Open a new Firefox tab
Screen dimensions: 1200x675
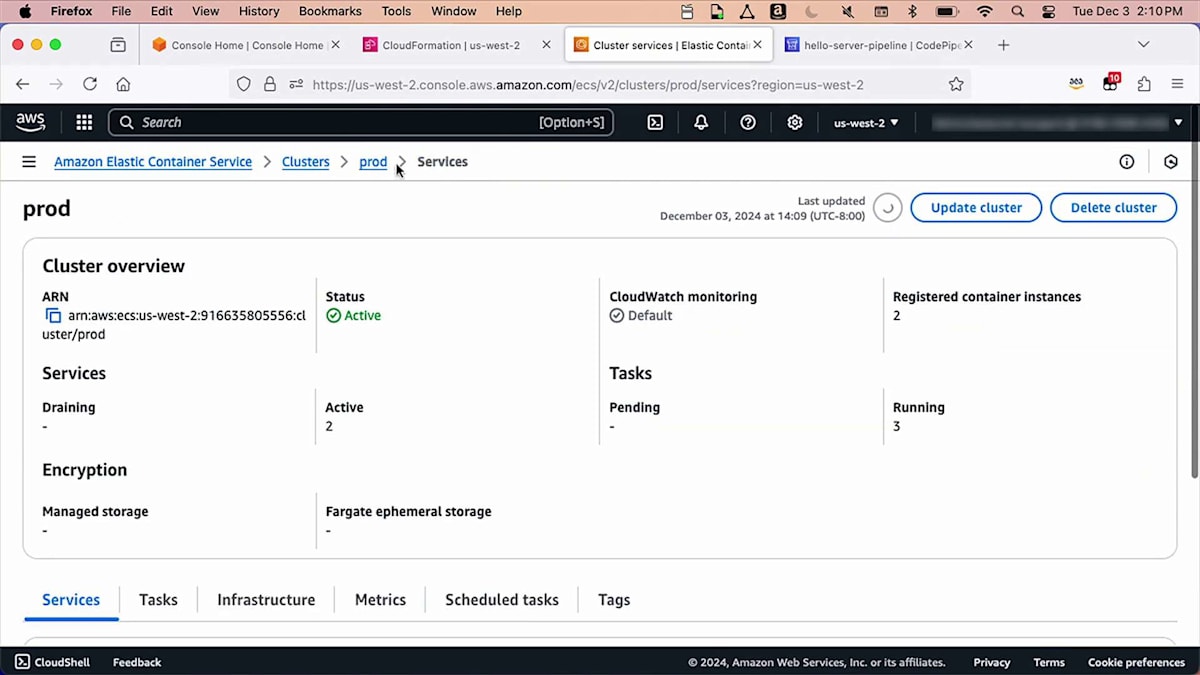pyautogui.click(x=1003, y=45)
